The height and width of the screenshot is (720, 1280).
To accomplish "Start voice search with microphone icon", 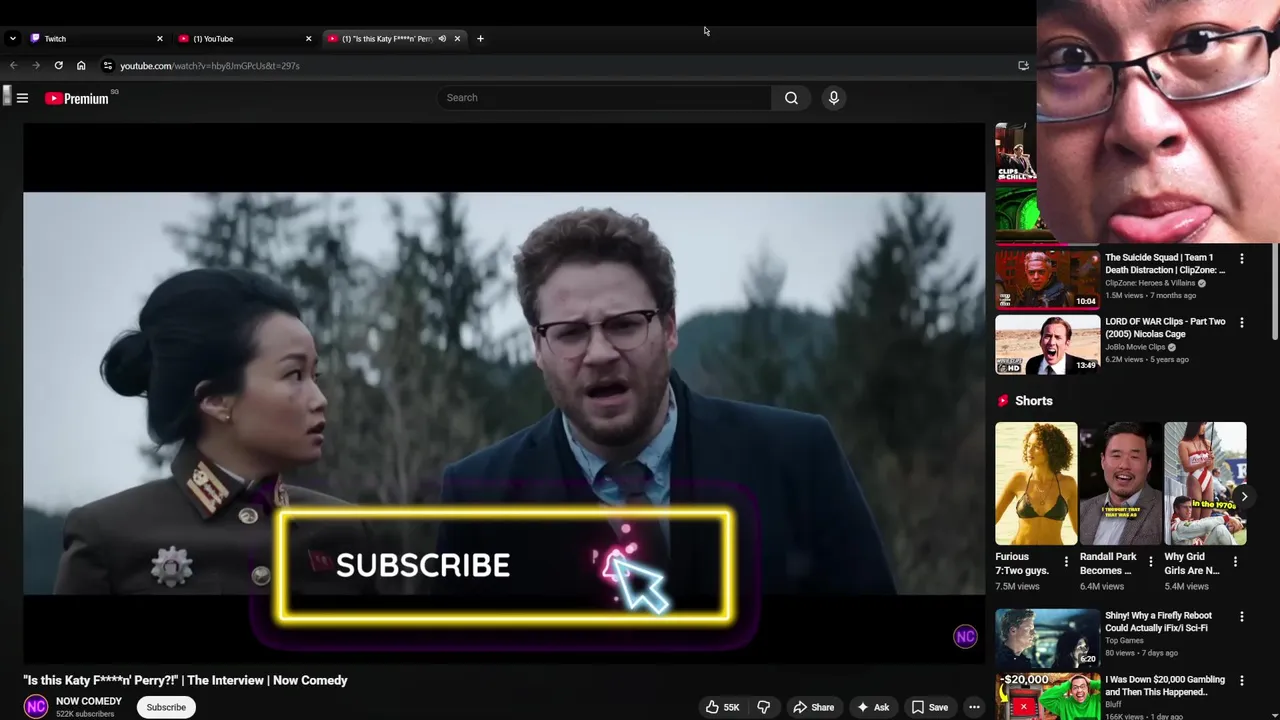I will coord(834,98).
